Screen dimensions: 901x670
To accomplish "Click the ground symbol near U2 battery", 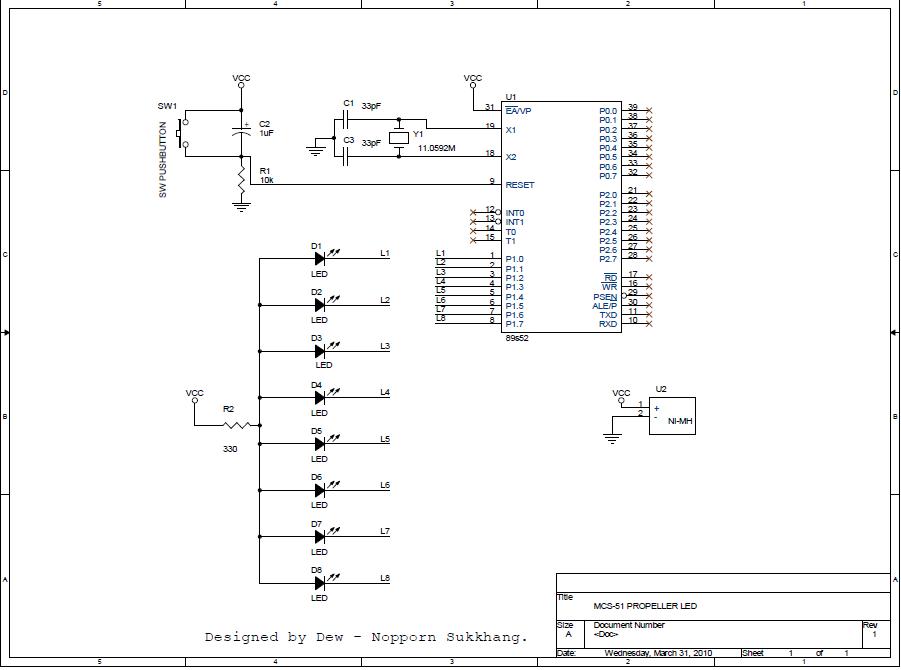I will [613, 436].
